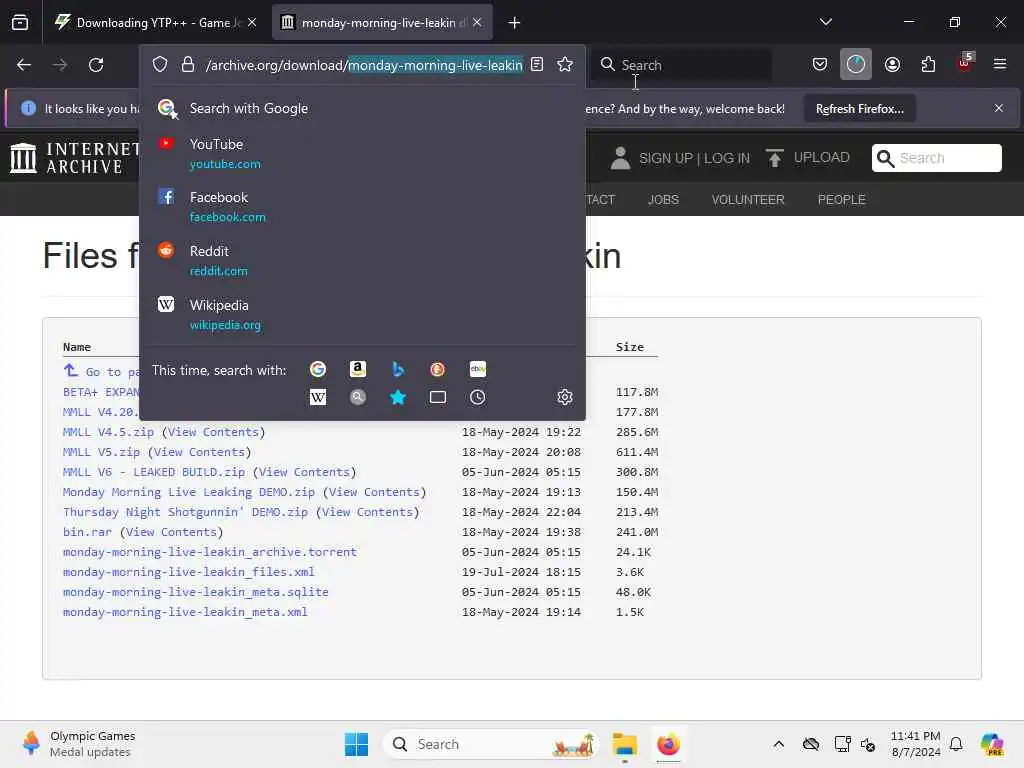Click the Internet Archive upload arrow icon

pyautogui.click(x=775, y=158)
